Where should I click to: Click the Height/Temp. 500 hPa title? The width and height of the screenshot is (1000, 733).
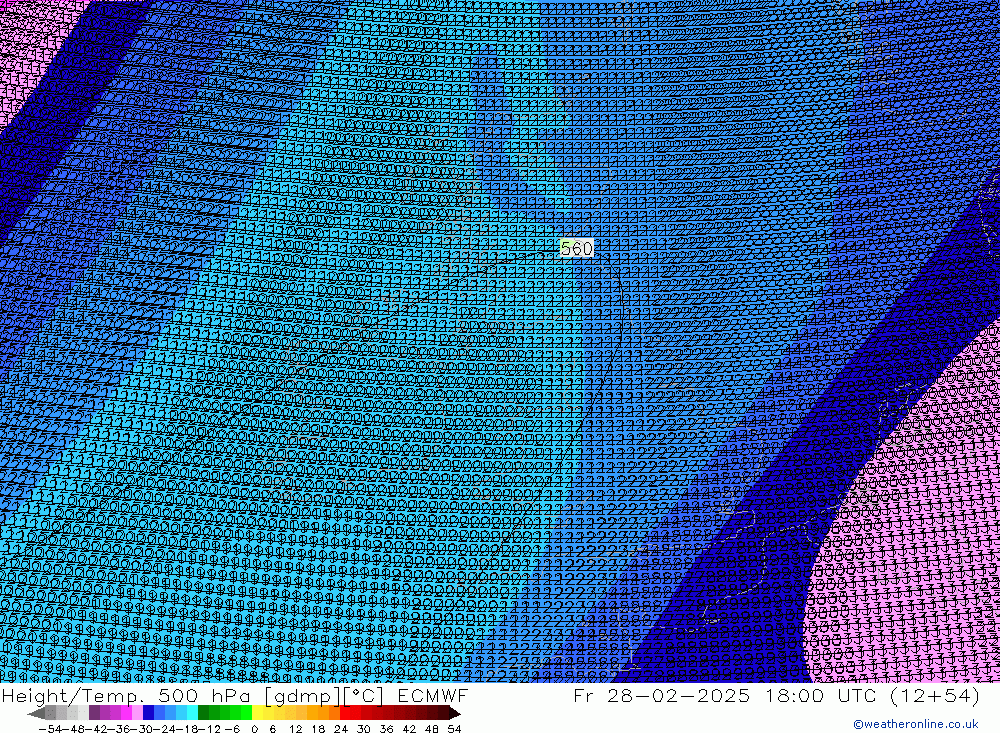click(128, 695)
